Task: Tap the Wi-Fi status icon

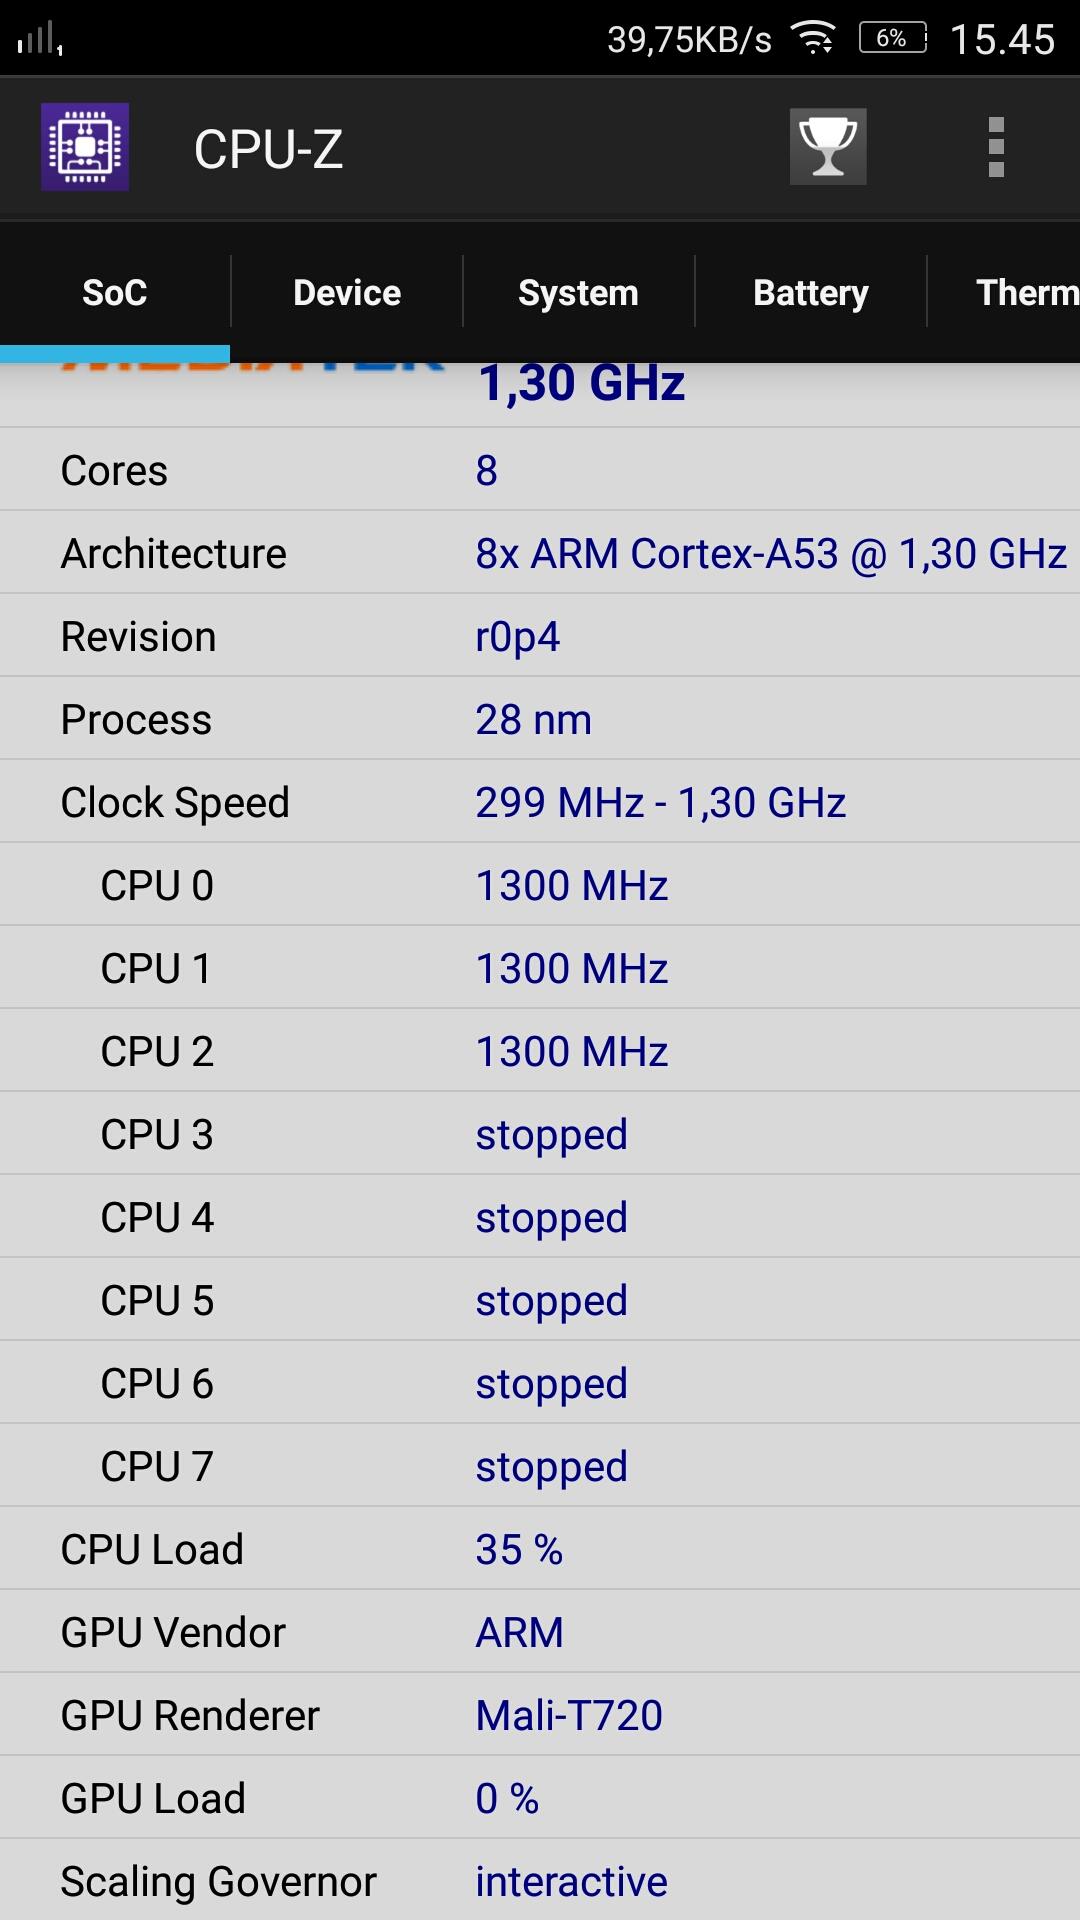Action: [814, 39]
